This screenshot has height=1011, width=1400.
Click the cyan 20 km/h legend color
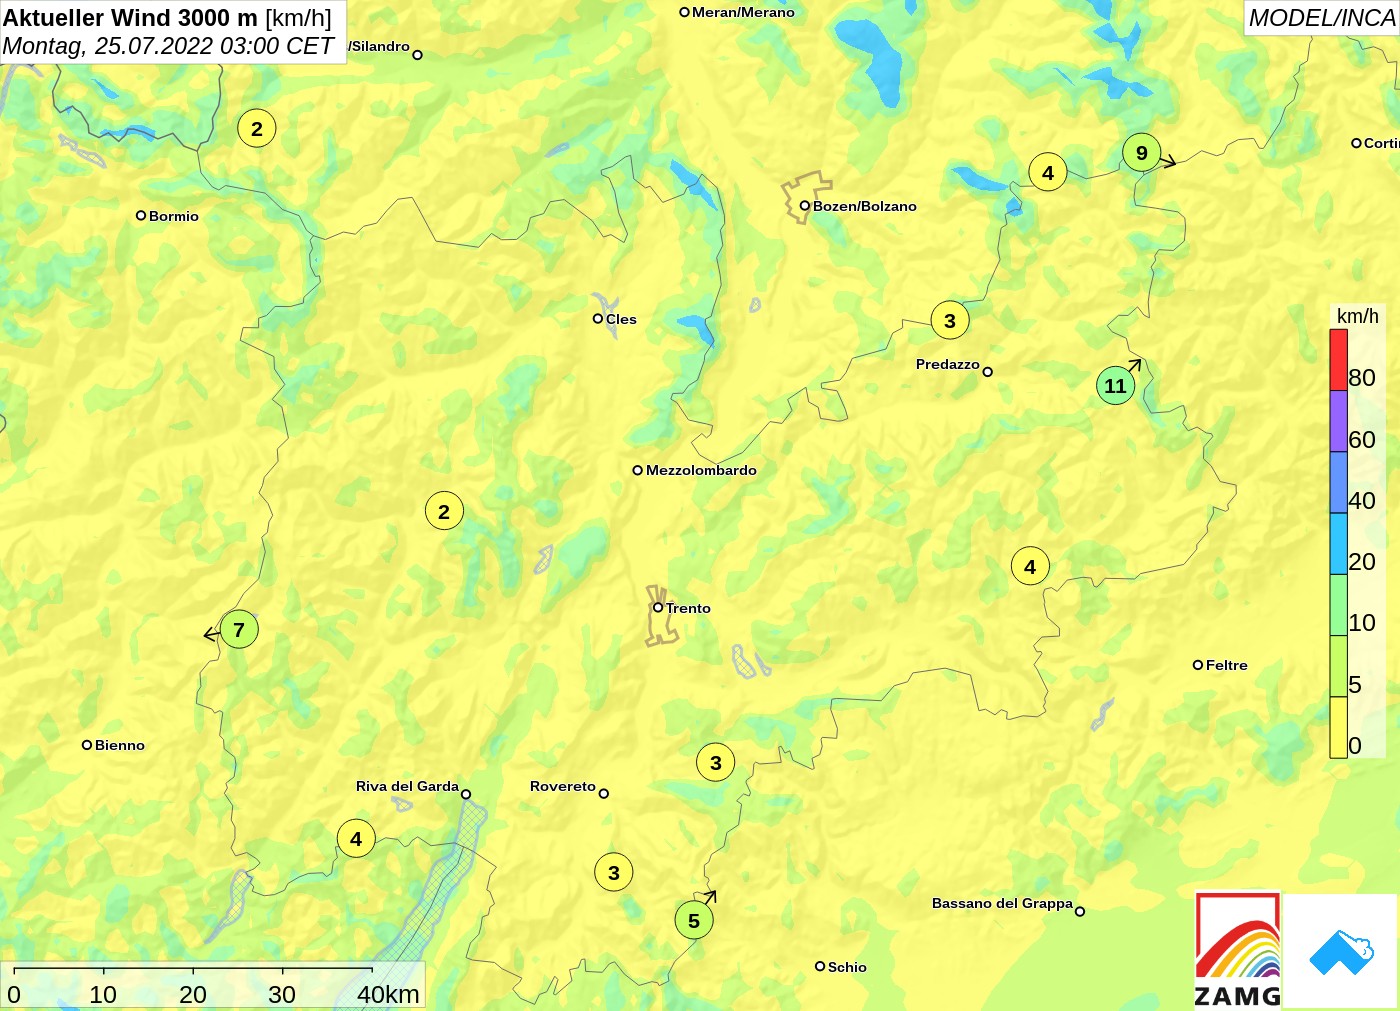pos(1338,544)
